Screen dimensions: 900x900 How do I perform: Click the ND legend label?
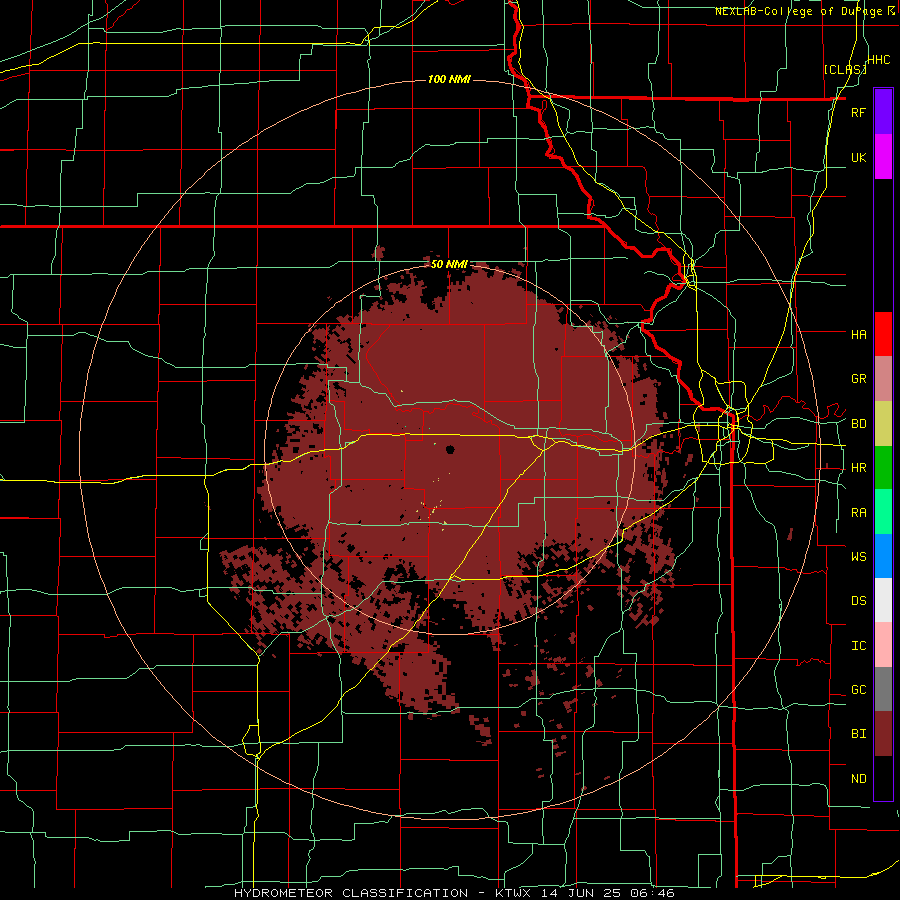click(858, 779)
